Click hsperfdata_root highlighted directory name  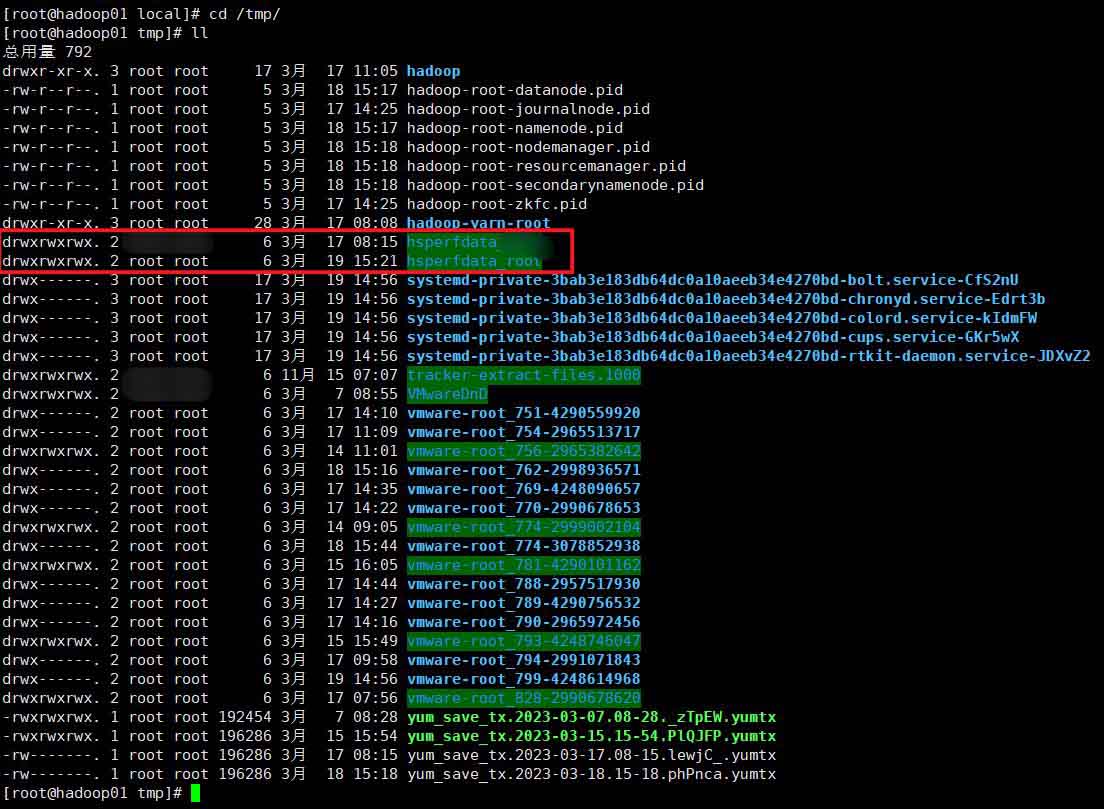pos(474,261)
